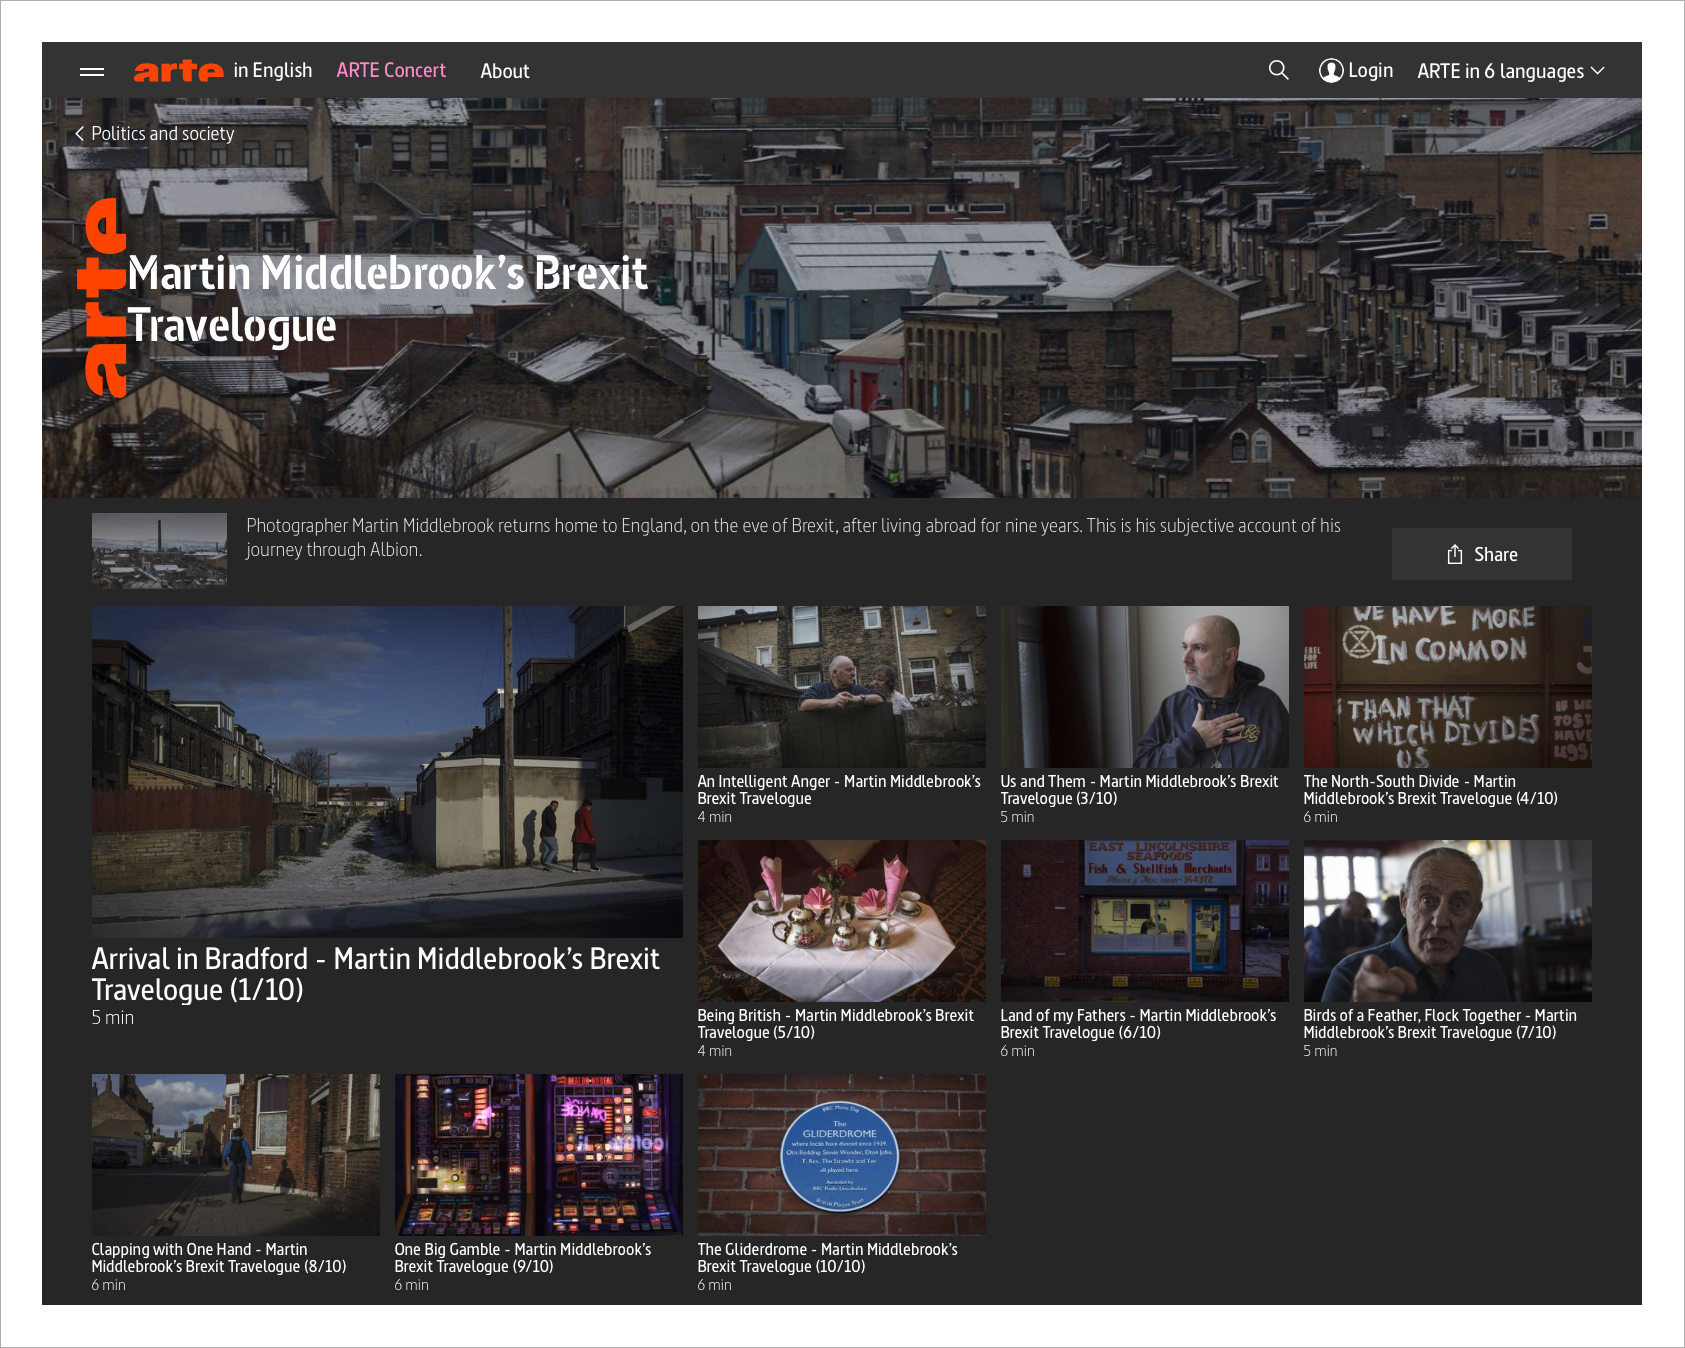Click the Login user avatar icon

[x=1330, y=70]
